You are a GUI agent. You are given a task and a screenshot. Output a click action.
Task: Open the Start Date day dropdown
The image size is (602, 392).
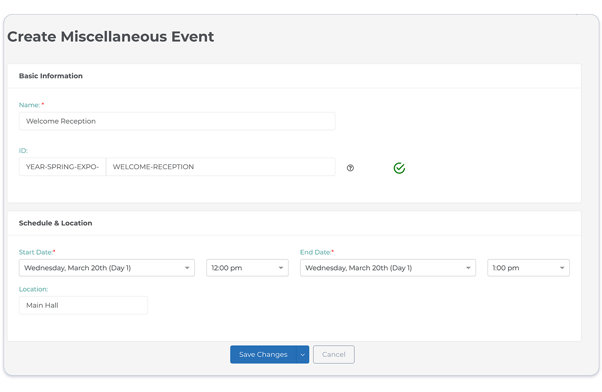pos(107,268)
